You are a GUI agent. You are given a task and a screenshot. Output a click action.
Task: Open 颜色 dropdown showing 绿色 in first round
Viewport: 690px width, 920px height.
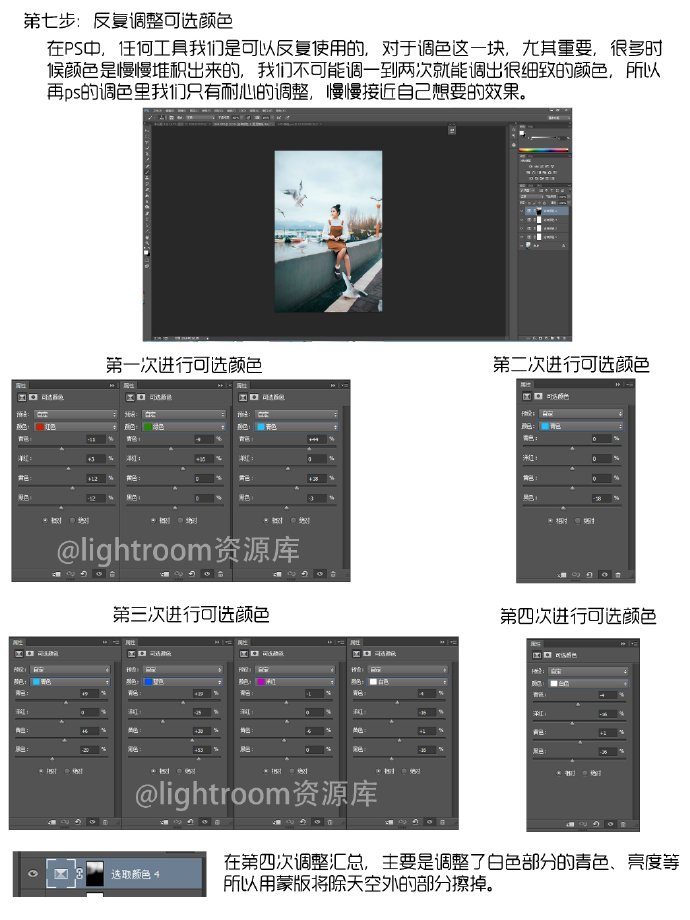click(x=184, y=427)
